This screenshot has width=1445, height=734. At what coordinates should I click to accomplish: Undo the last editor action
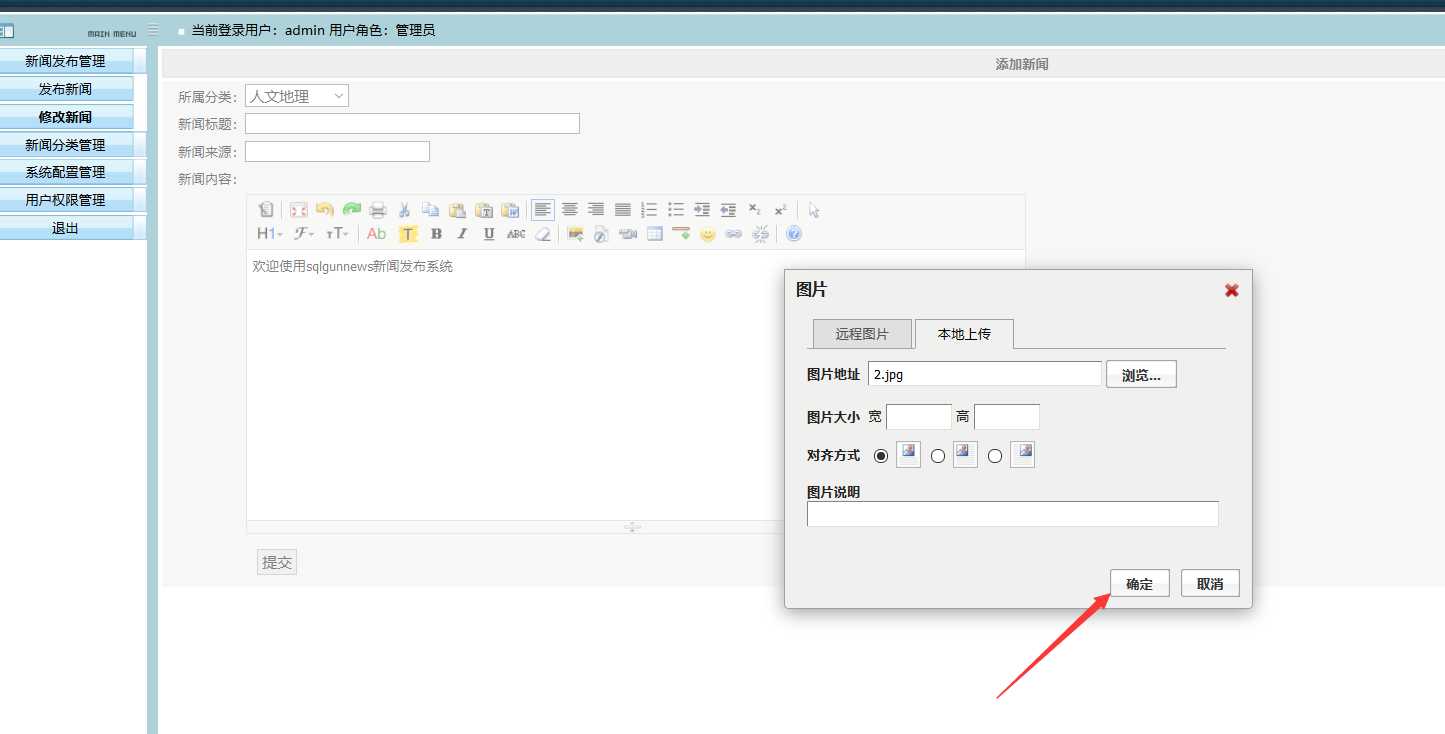[x=324, y=210]
